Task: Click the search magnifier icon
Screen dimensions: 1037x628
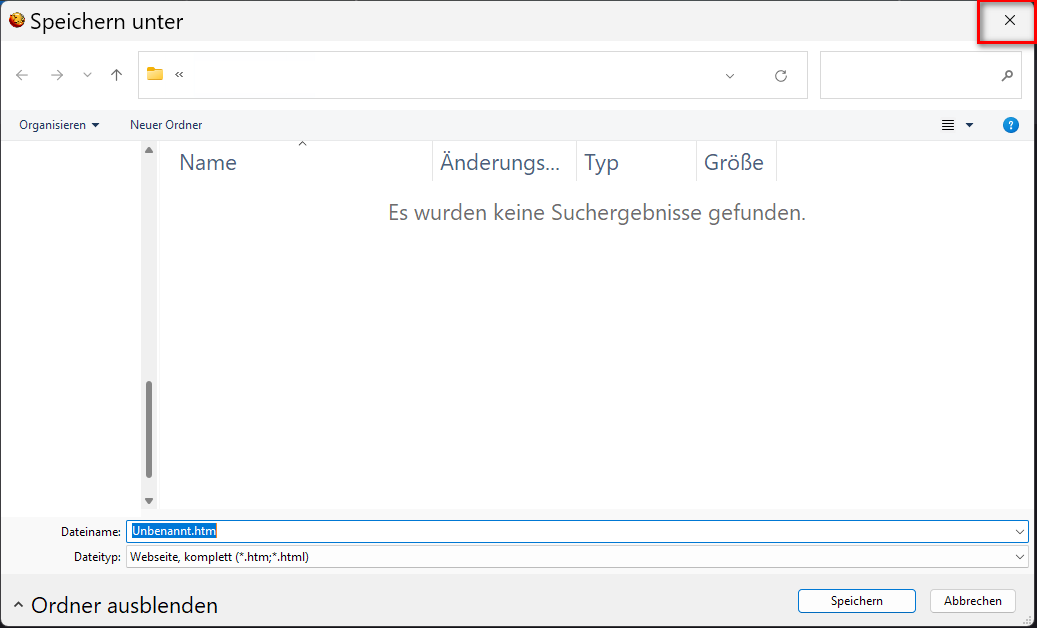Action: click(1007, 76)
